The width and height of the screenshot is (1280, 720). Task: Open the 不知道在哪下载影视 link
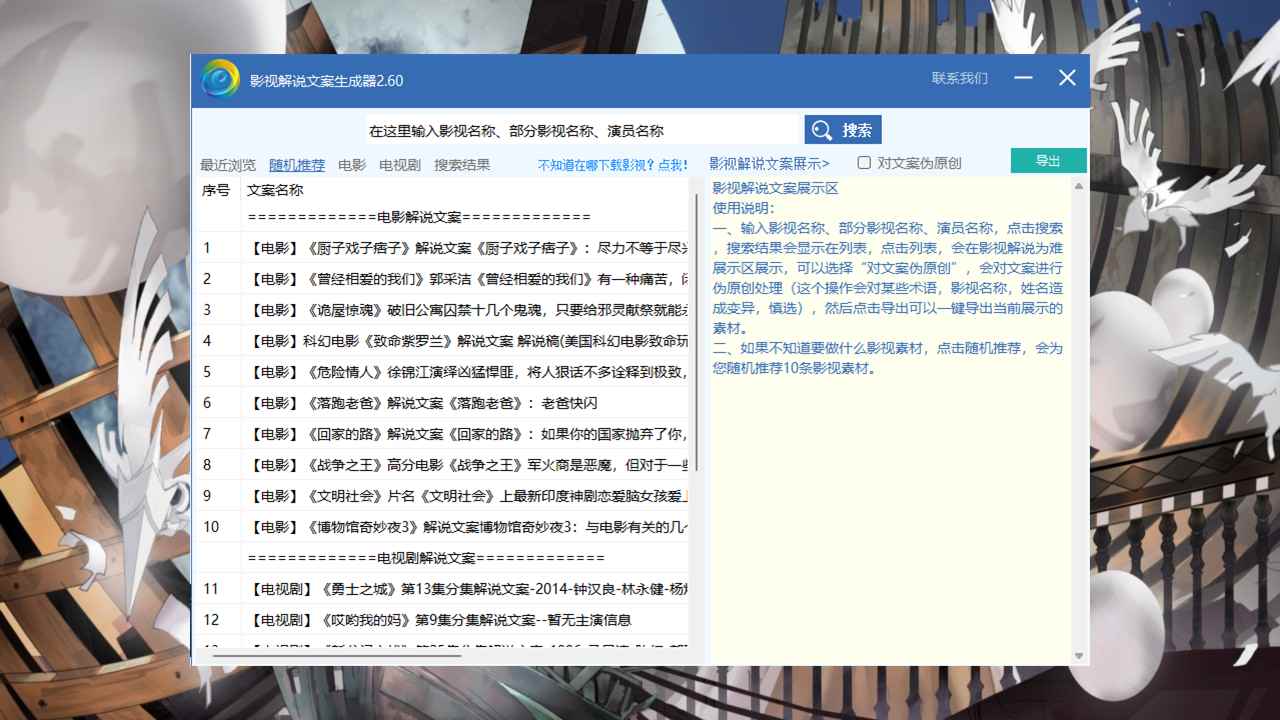(x=613, y=165)
